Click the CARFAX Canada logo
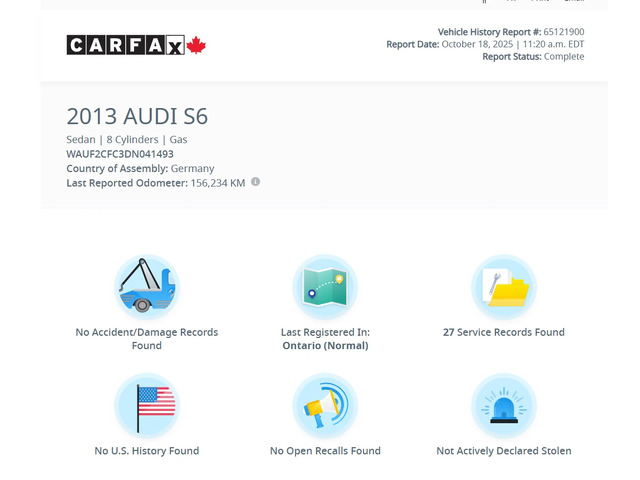Screen dimensions: 640x480 (x=136, y=45)
